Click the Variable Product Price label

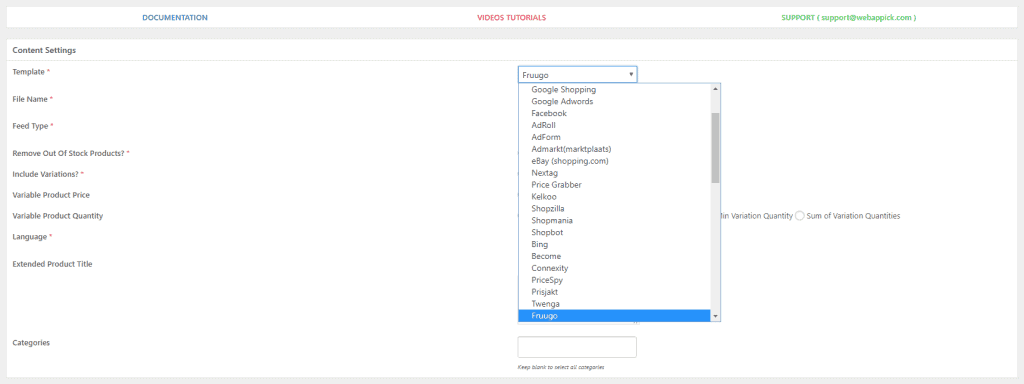(x=51, y=195)
